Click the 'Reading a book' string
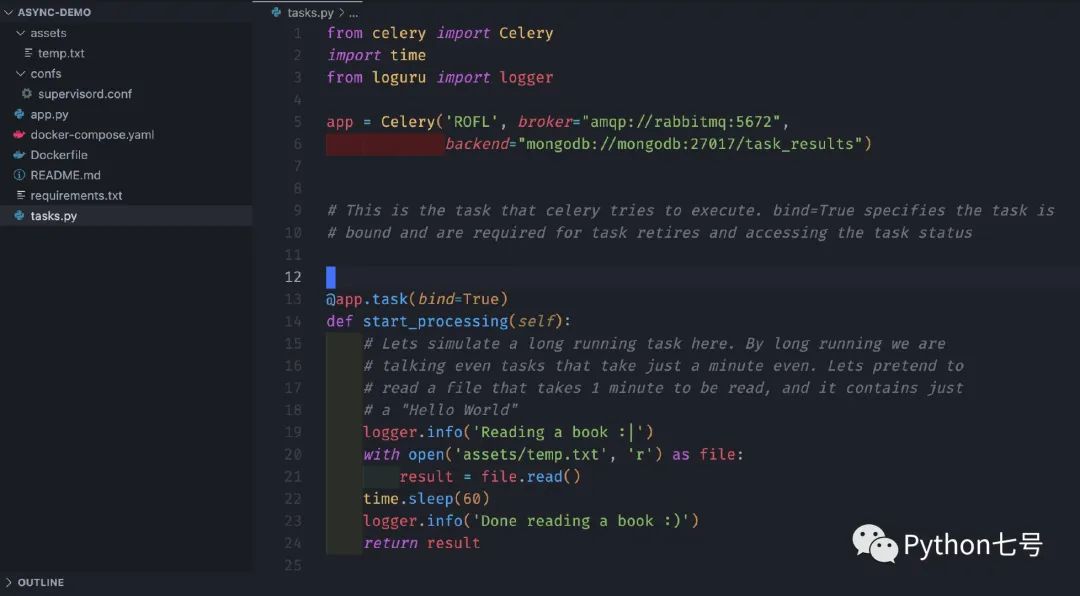Screen dimensions: 1080x596 [557, 432]
